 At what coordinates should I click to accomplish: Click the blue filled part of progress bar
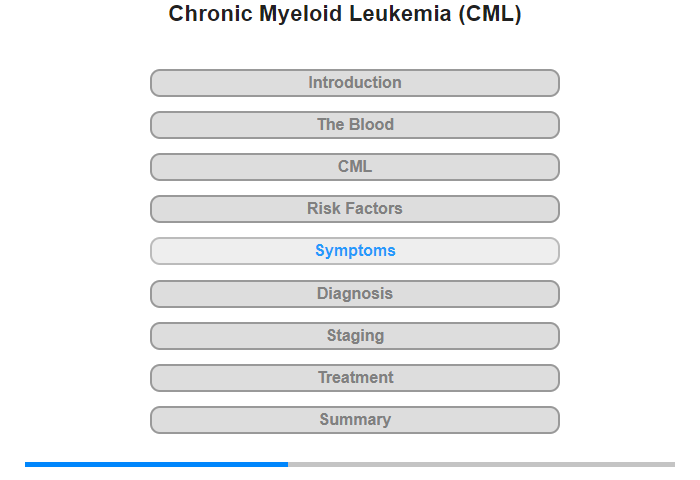tap(156, 464)
